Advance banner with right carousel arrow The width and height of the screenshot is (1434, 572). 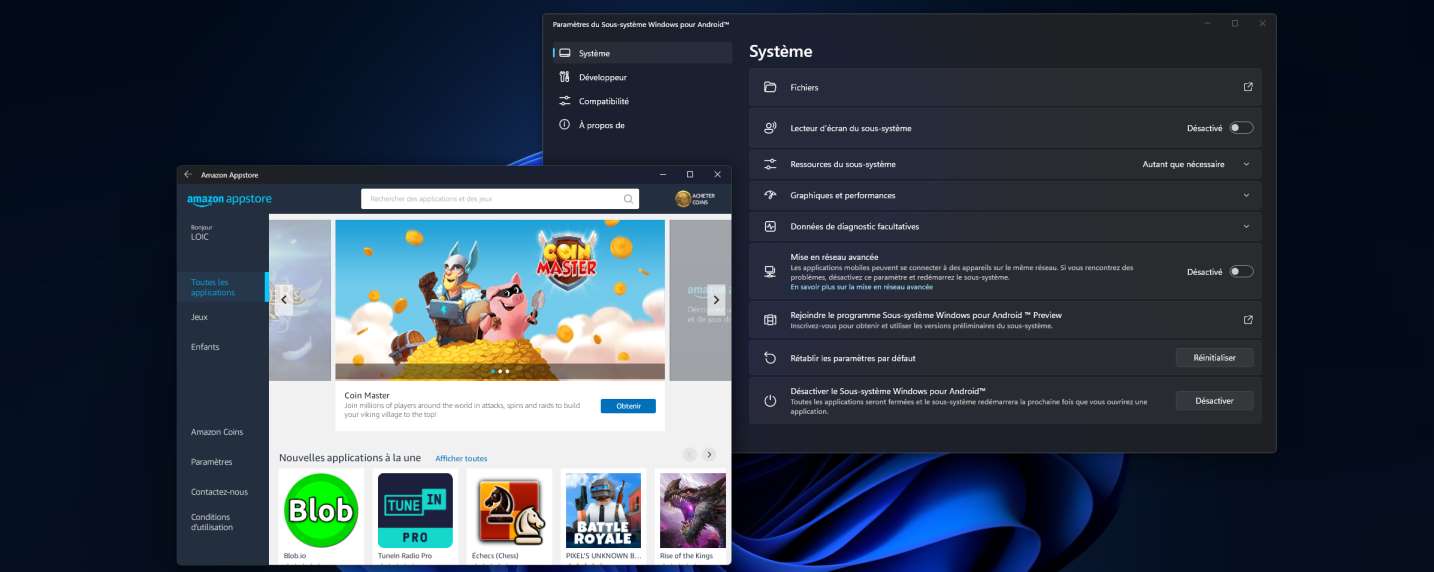[716, 299]
